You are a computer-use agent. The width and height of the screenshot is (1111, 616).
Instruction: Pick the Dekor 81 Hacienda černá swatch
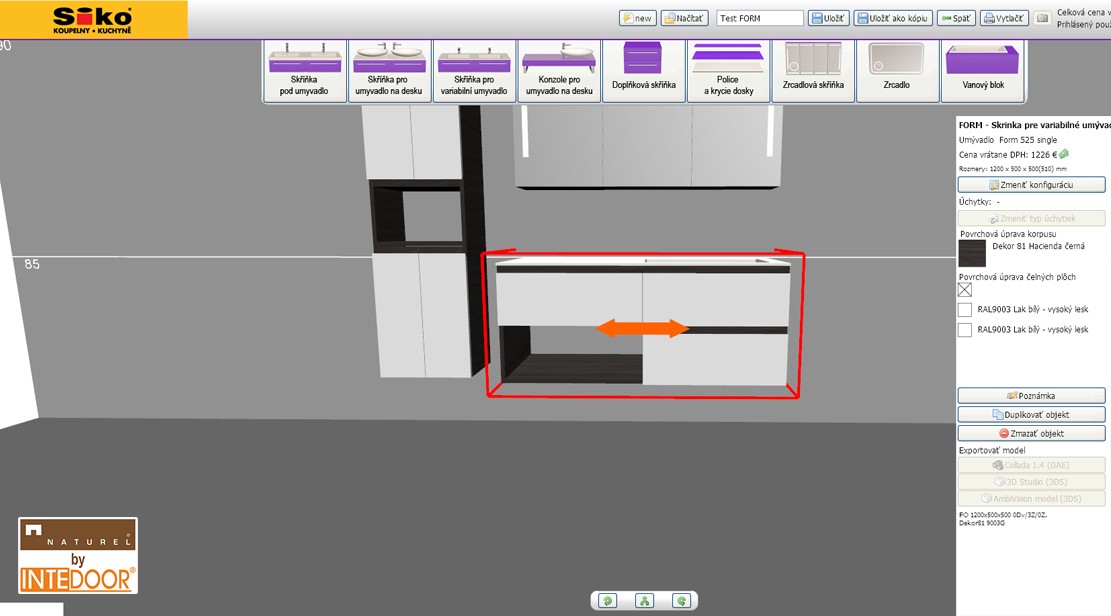tap(972, 253)
